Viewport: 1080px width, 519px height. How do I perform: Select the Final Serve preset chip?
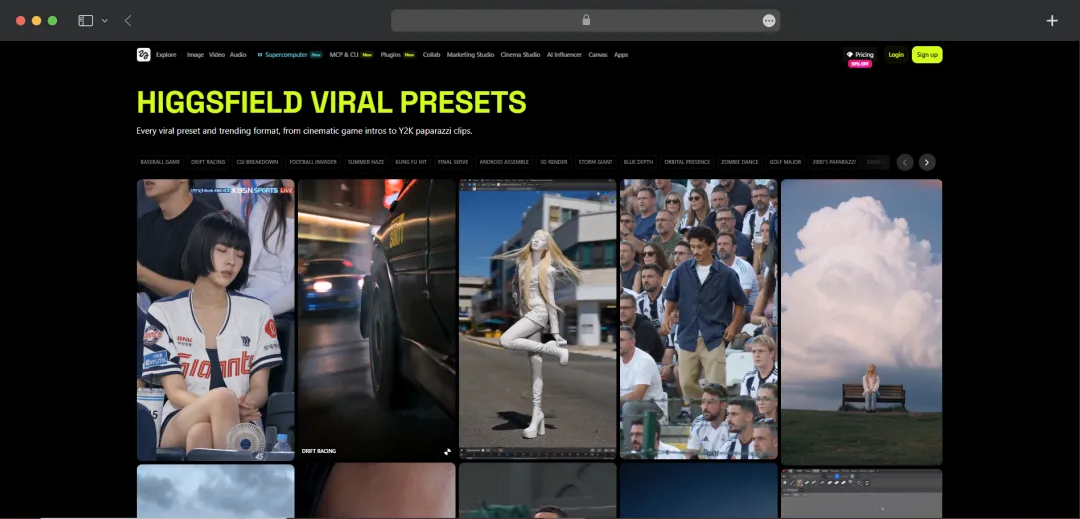point(453,162)
